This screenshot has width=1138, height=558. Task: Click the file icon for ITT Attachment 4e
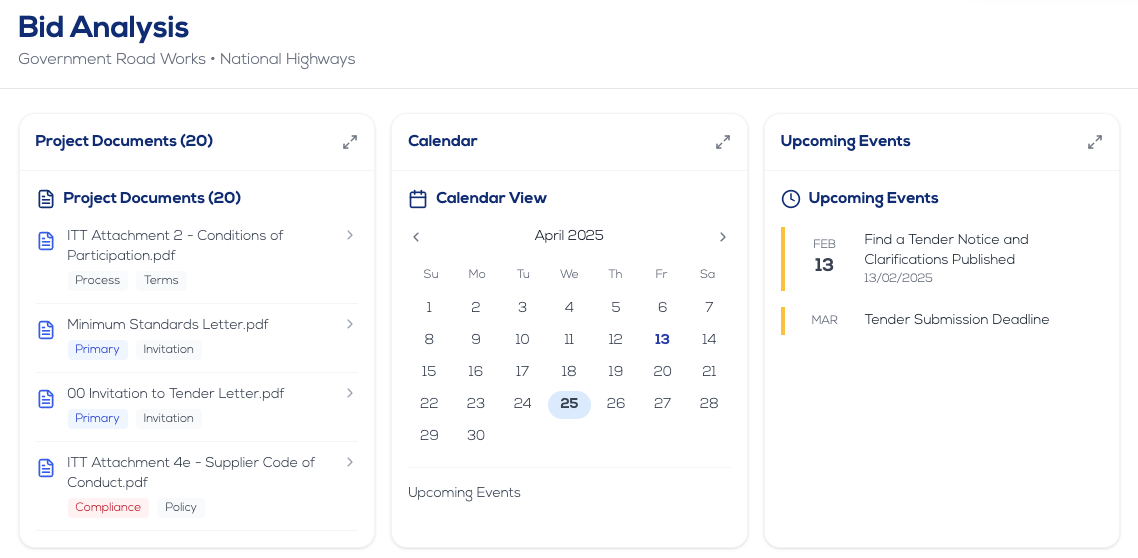click(x=46, y=468)
